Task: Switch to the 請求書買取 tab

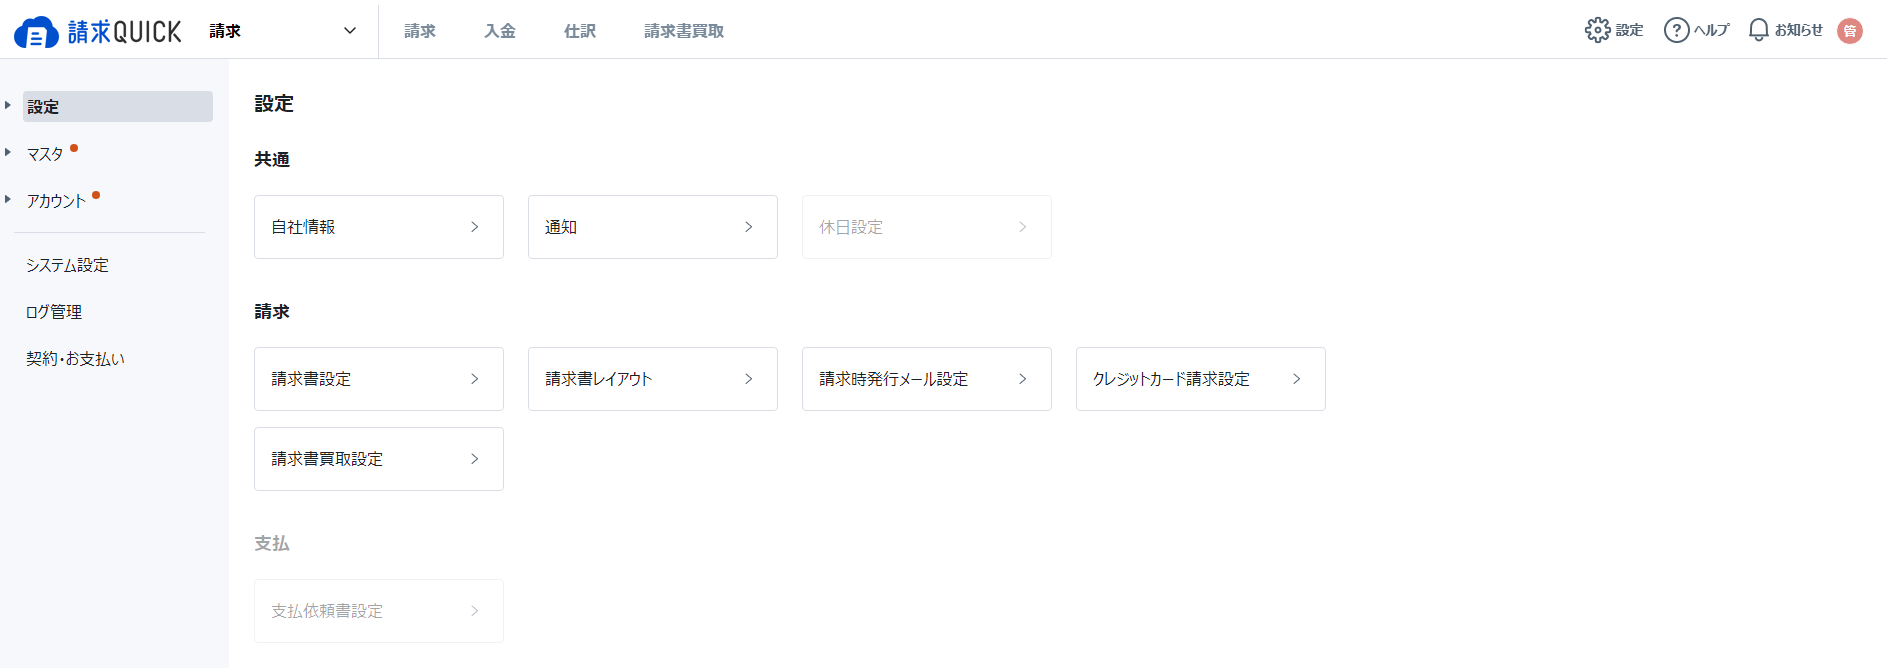Action: pyautogui.click(x=684, y=31)
